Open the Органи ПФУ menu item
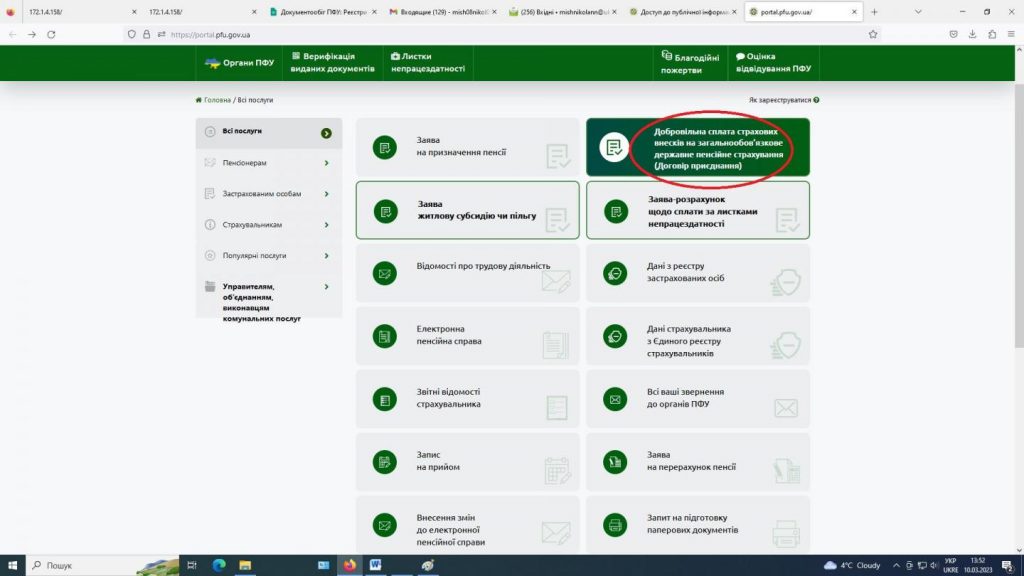 pyautogui.click(x=240, y=63)
